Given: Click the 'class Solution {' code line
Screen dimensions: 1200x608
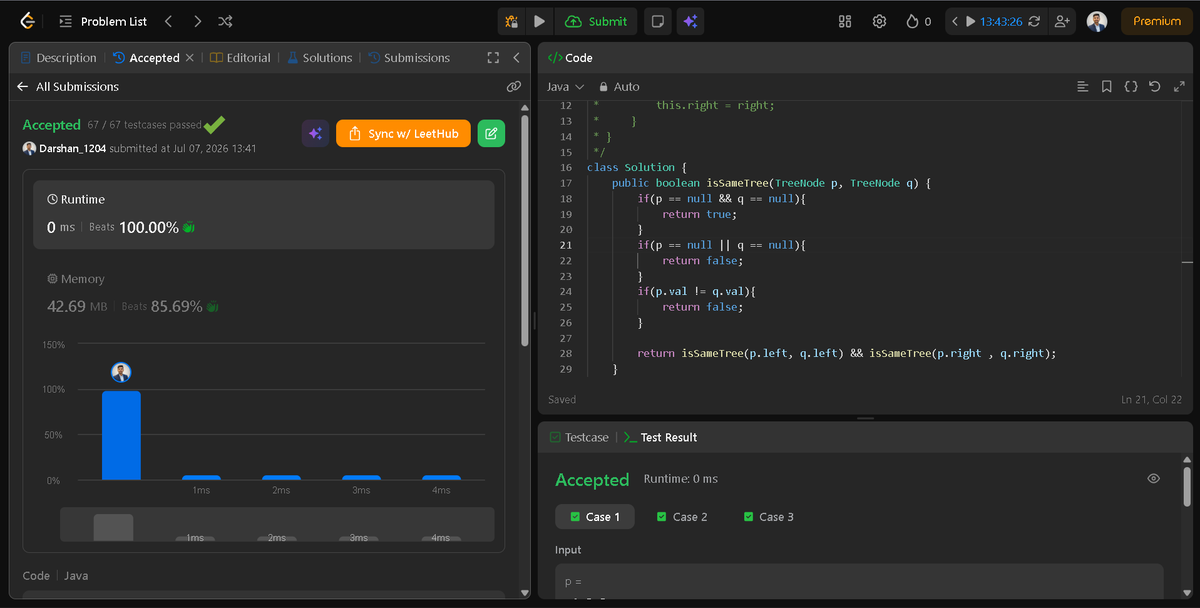Looking at the screenshot, I should point(637,167).
